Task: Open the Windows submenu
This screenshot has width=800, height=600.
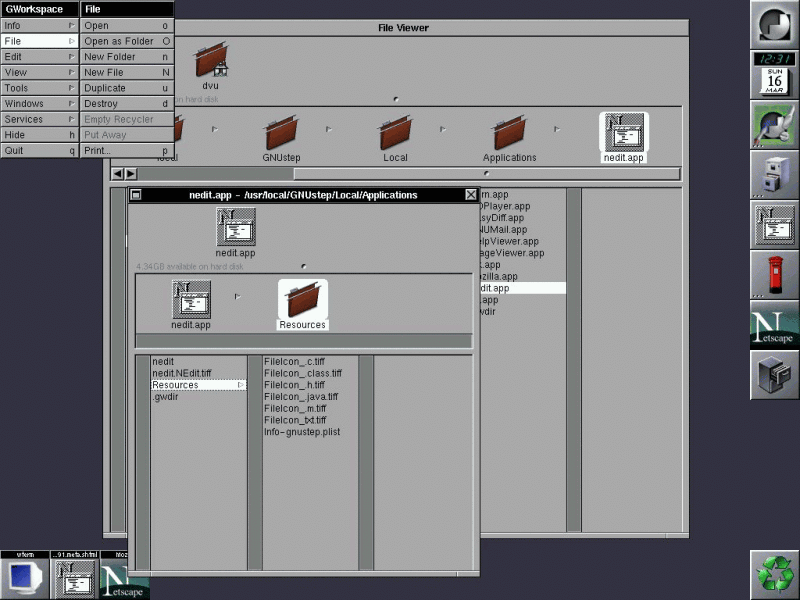Action: pyautogui.click(x=38, y=104)
